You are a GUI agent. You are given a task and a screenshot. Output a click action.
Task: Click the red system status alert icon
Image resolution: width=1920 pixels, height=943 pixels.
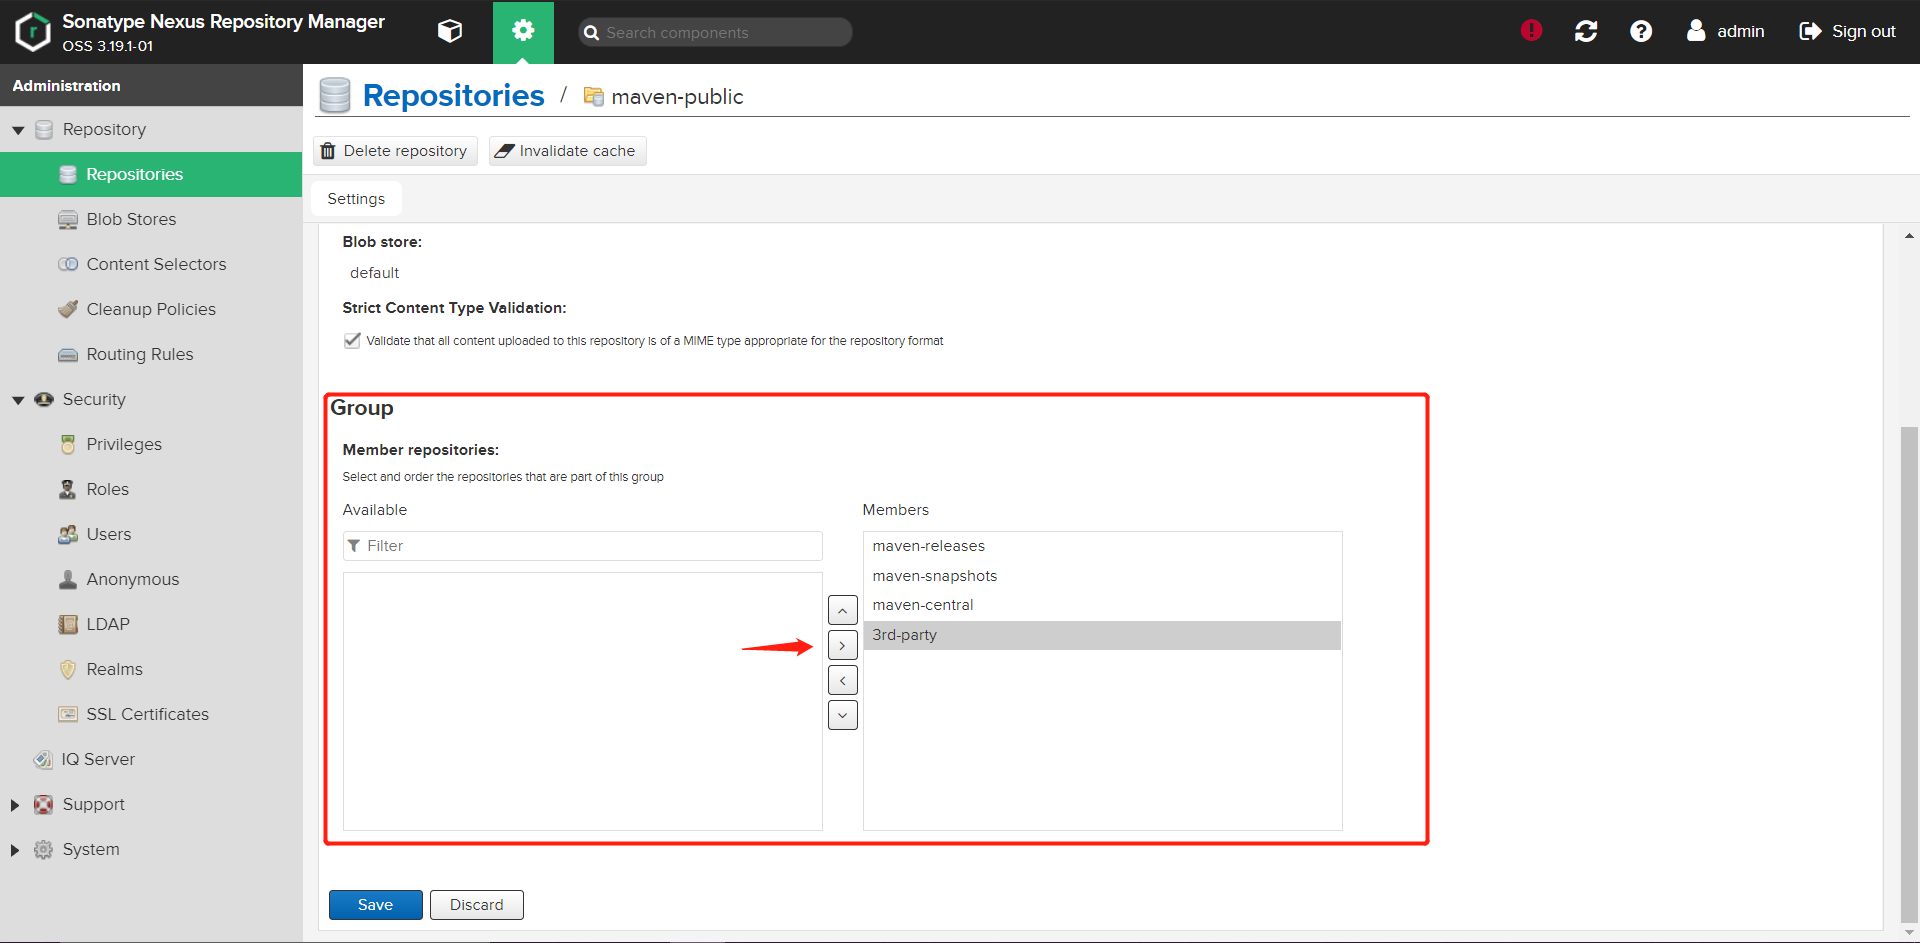point(1531,31)
